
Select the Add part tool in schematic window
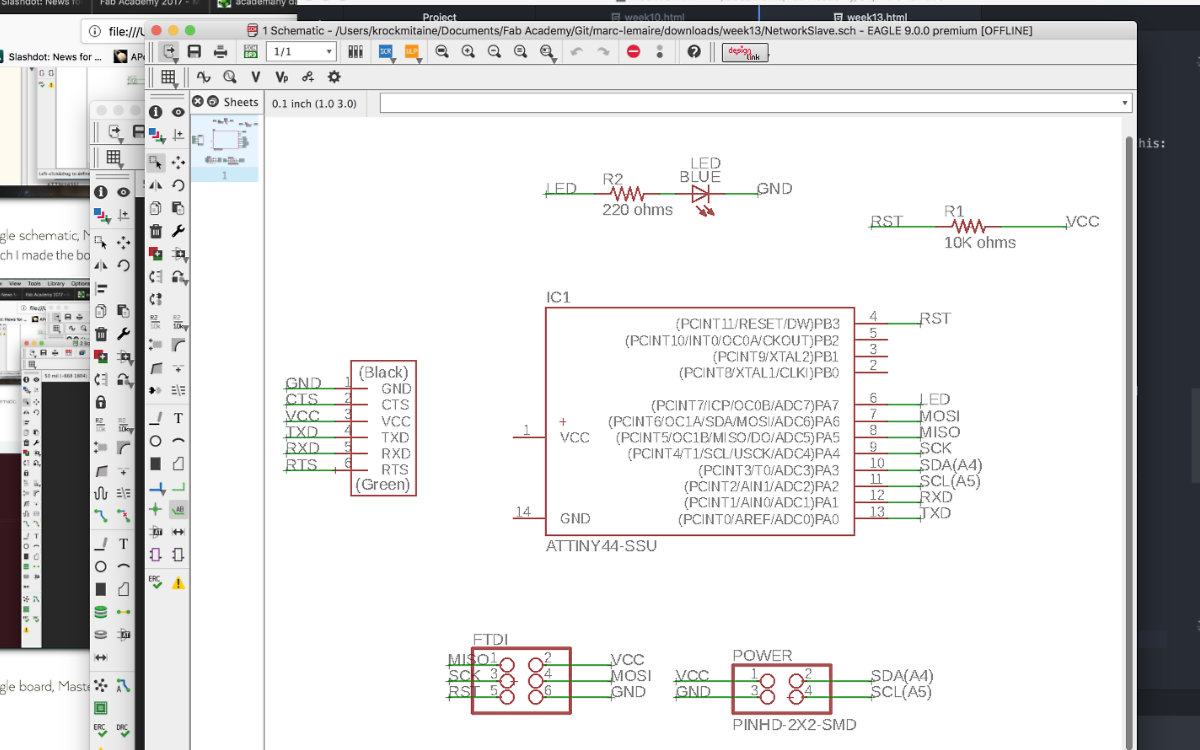[156, 254]
